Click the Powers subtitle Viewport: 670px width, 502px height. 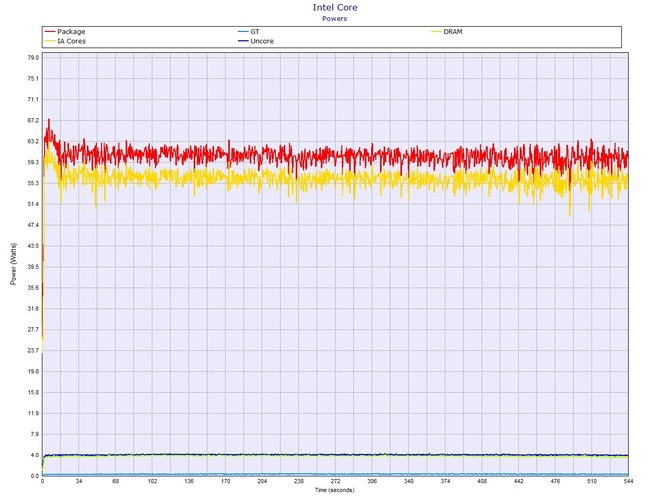click(x=335, y=18)
